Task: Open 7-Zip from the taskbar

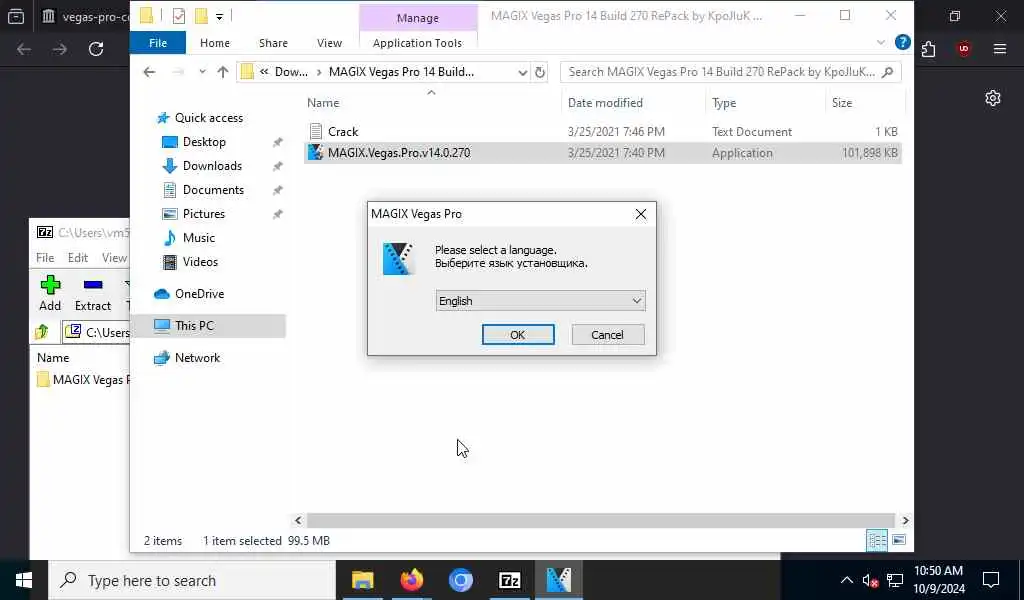Action: click(x=509, y=580)
